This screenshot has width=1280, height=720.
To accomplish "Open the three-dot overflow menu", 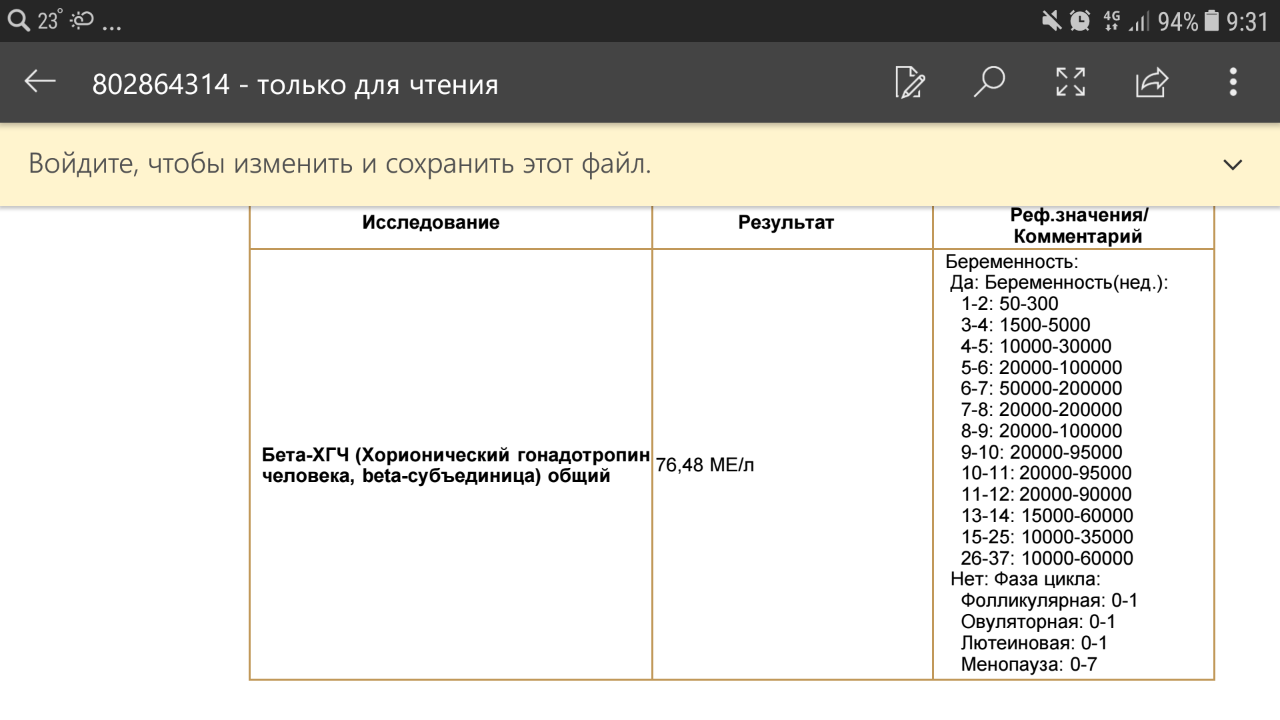I will point(1233,82).
